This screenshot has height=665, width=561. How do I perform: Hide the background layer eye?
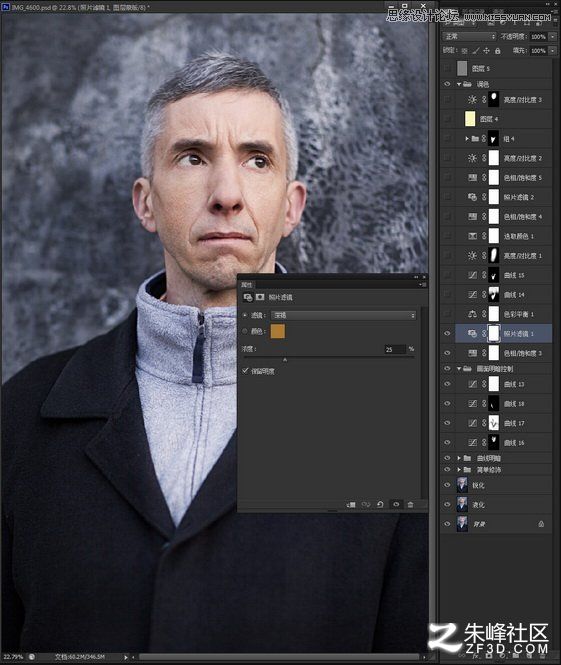[x=447, y=524]
